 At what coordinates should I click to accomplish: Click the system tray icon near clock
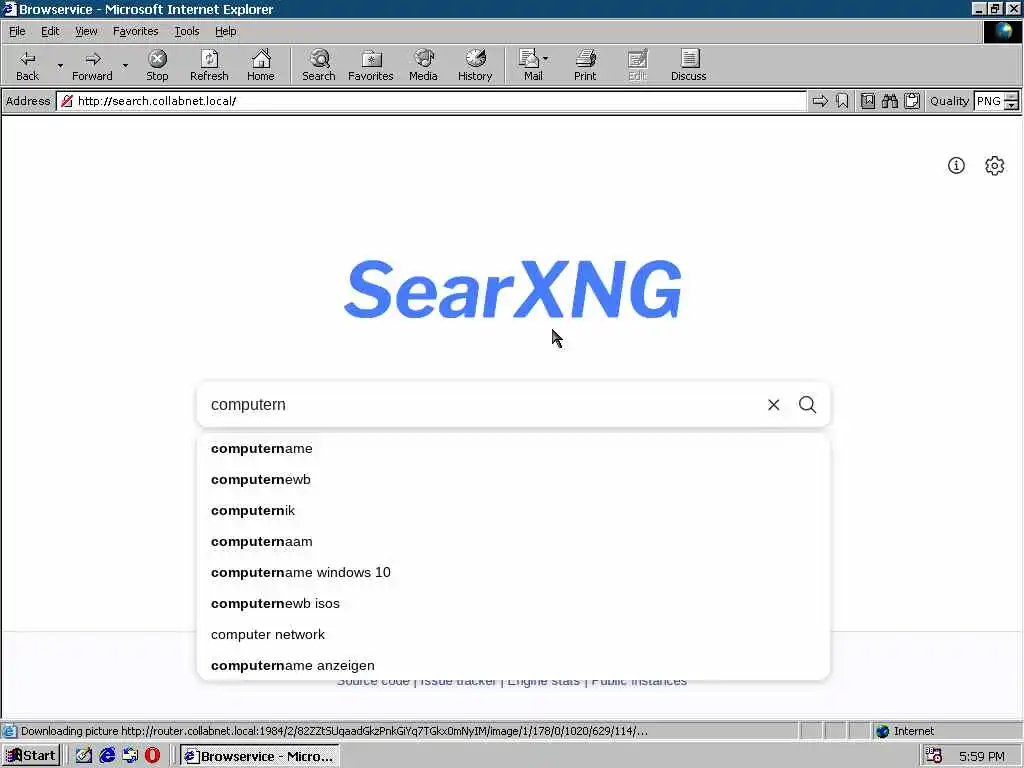[934, 756]
